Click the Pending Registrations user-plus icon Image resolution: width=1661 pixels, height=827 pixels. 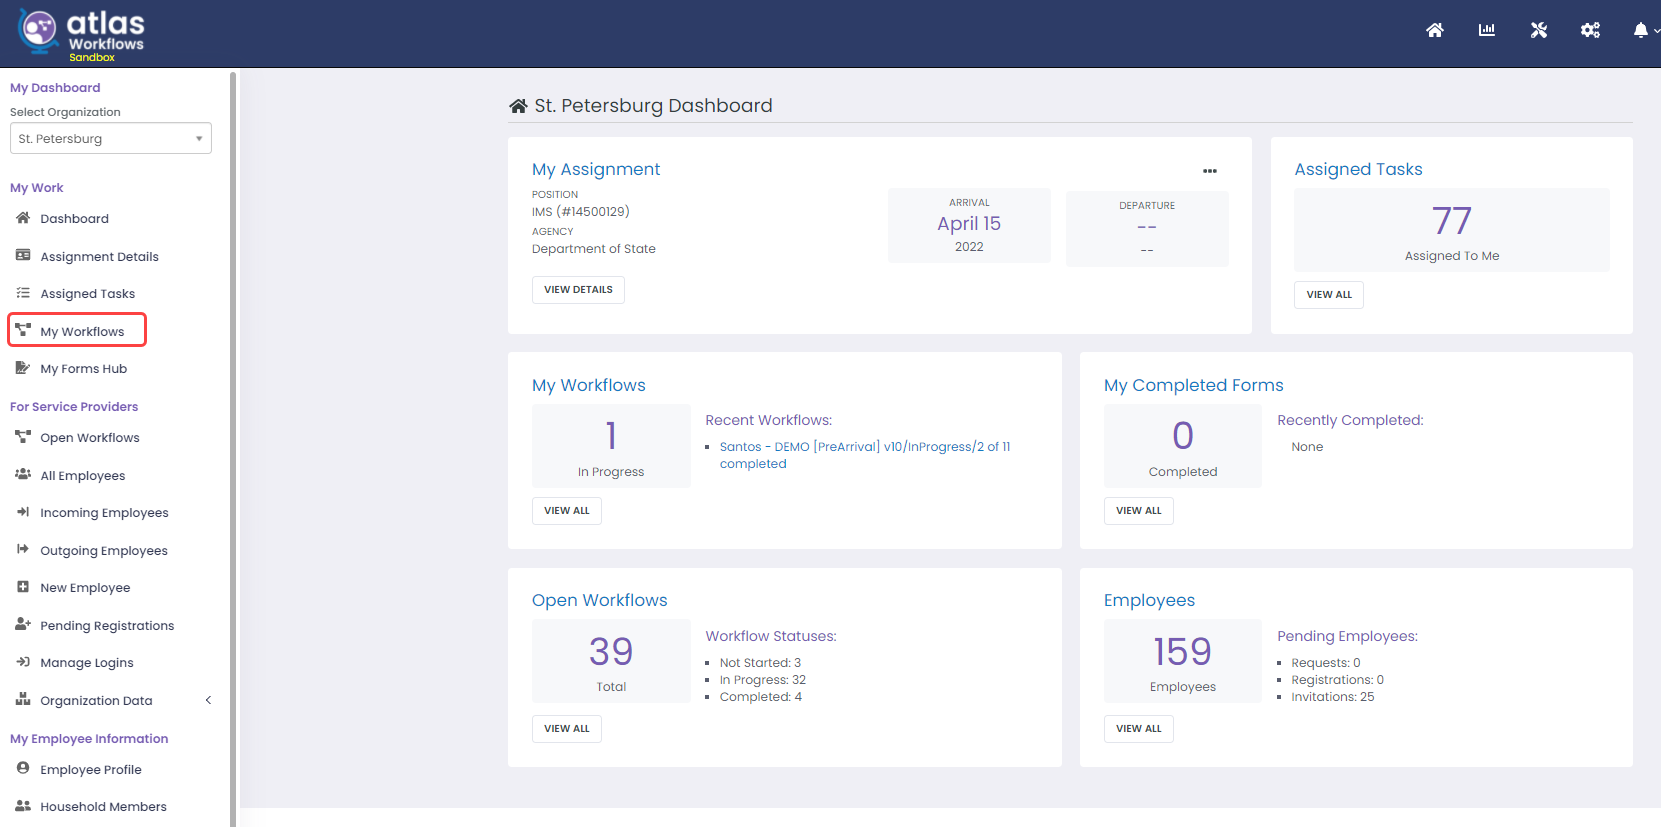click(23, 624)
